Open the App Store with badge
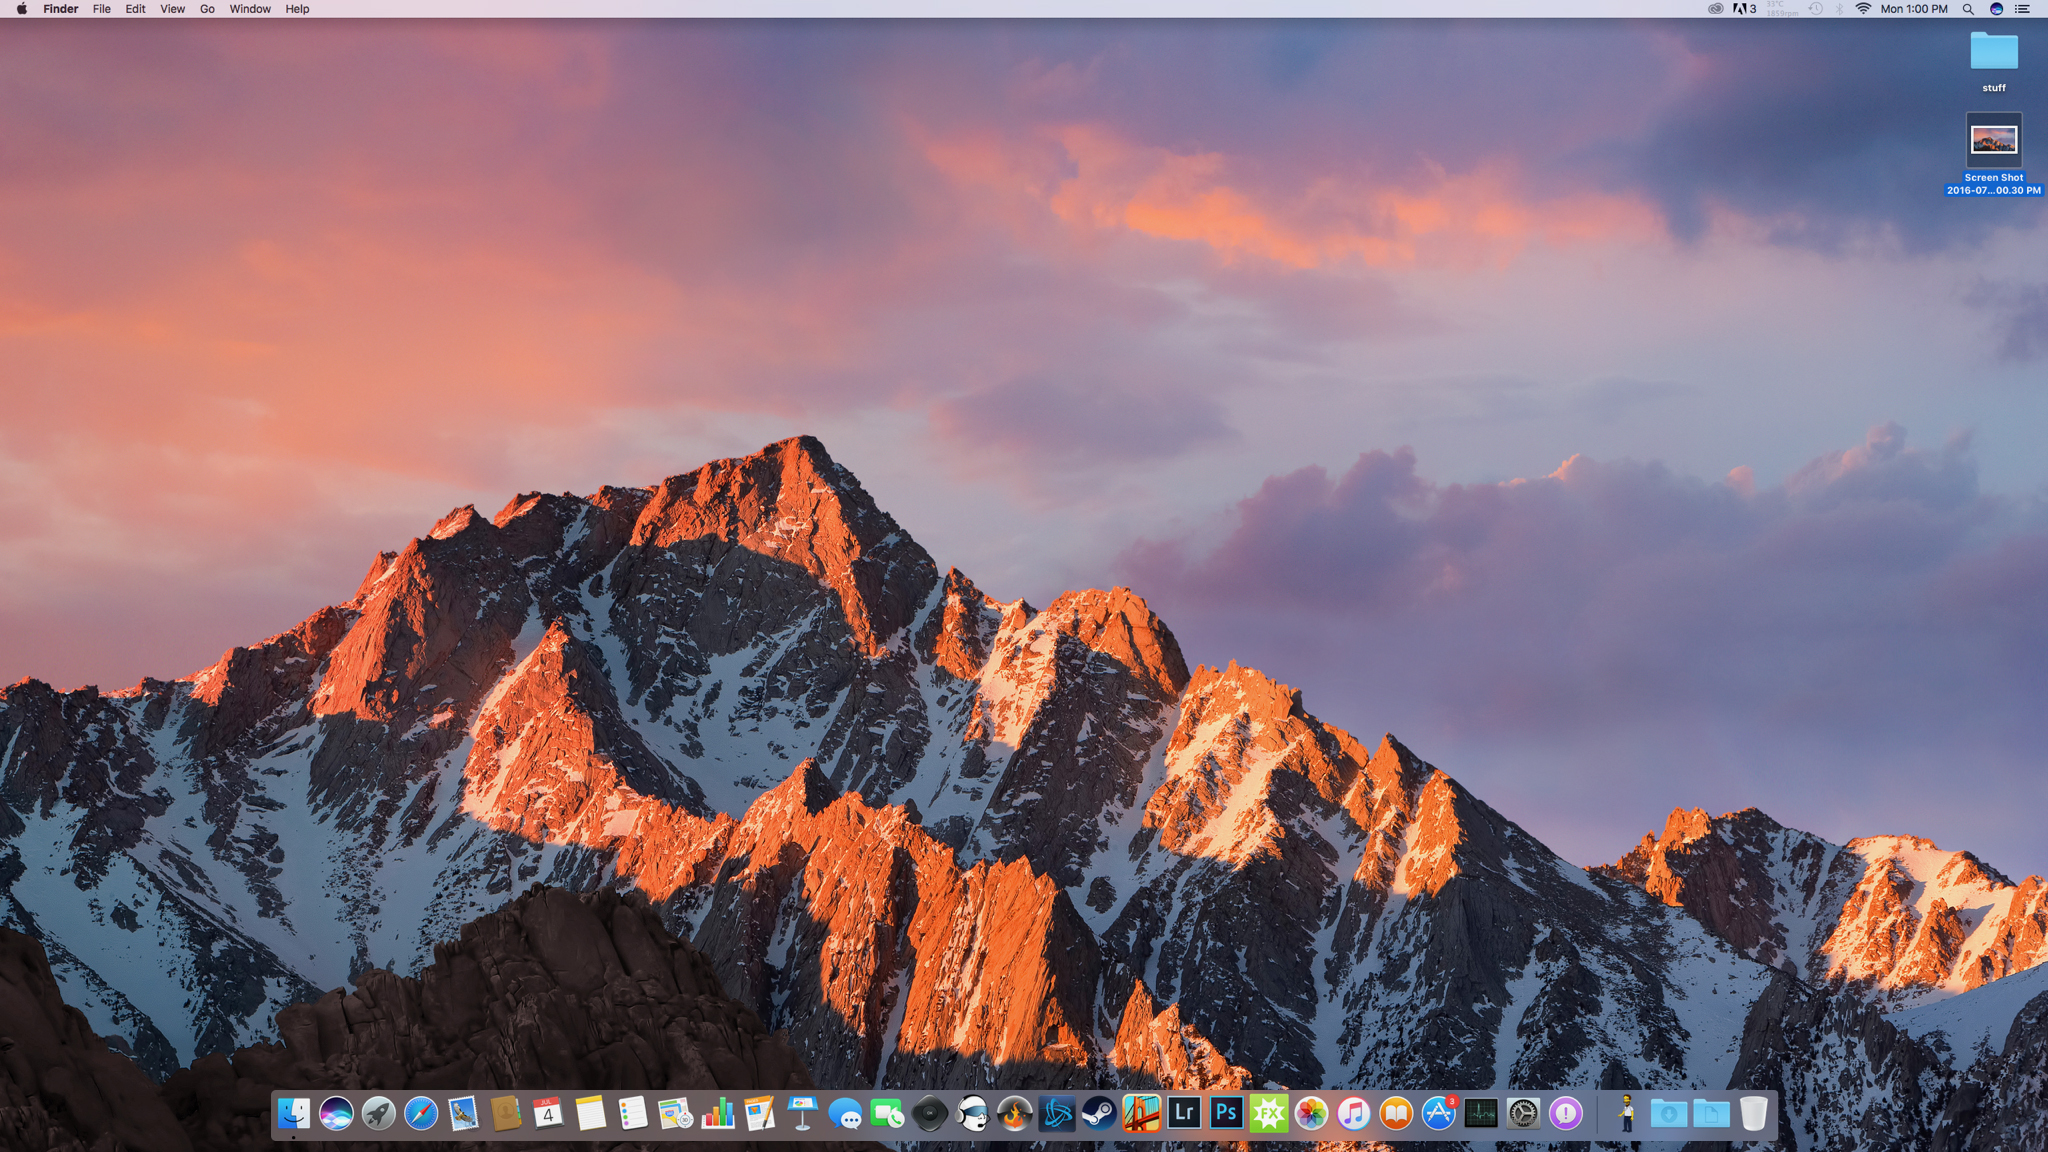The height and width of the screenshot is (1152, 2048). pyautogui.click(x=1438, y=1113)
